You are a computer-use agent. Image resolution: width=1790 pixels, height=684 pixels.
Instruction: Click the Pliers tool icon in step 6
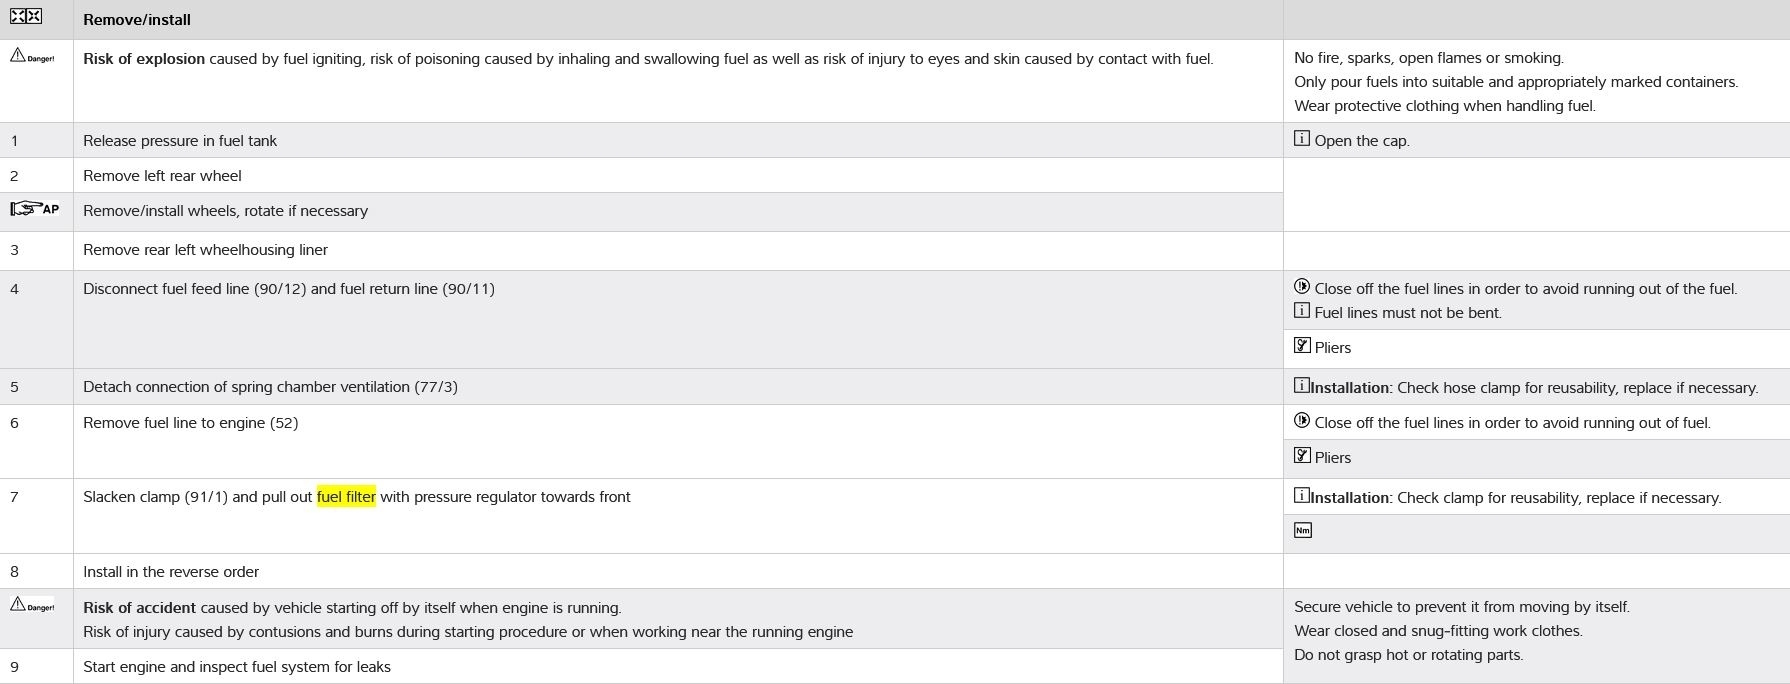[x=1301, y=456]
